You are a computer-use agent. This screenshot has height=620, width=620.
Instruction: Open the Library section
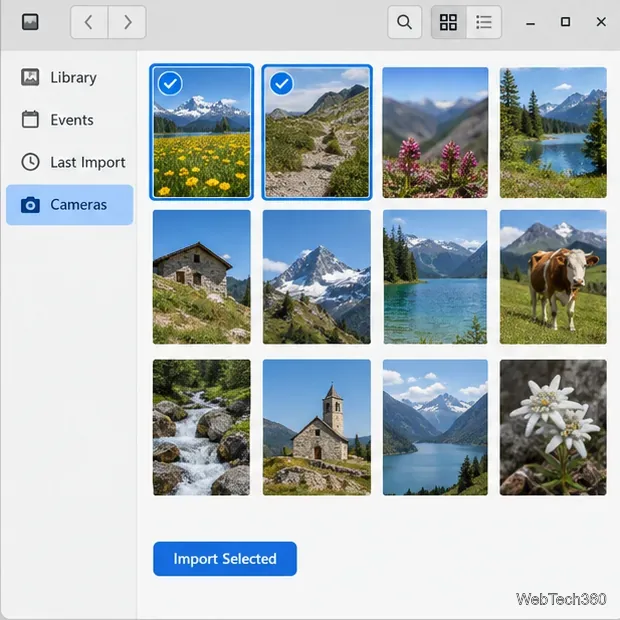70,77
